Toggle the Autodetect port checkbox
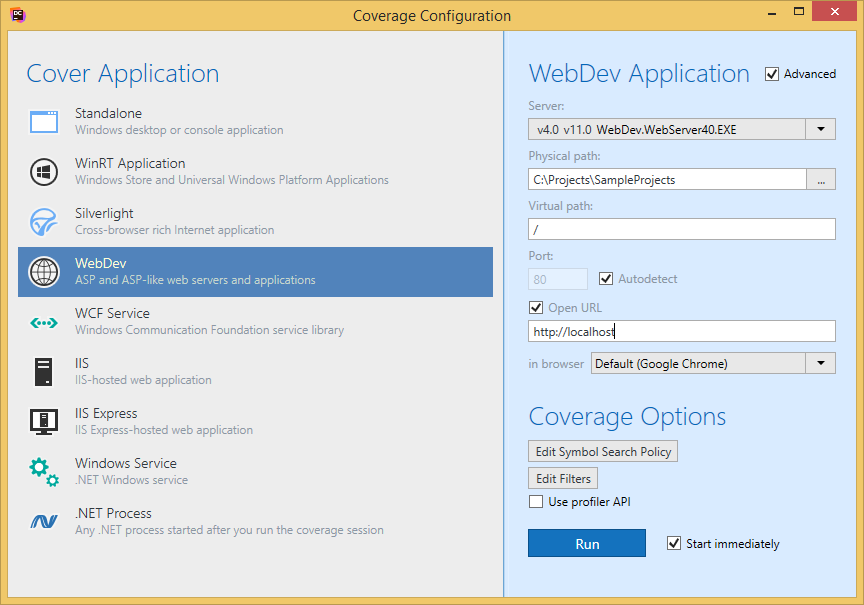 tap(606, 279)
